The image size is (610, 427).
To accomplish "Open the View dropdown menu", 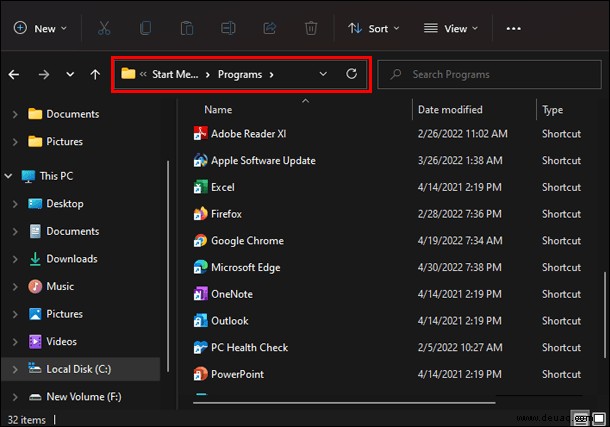I will (450, 28).
